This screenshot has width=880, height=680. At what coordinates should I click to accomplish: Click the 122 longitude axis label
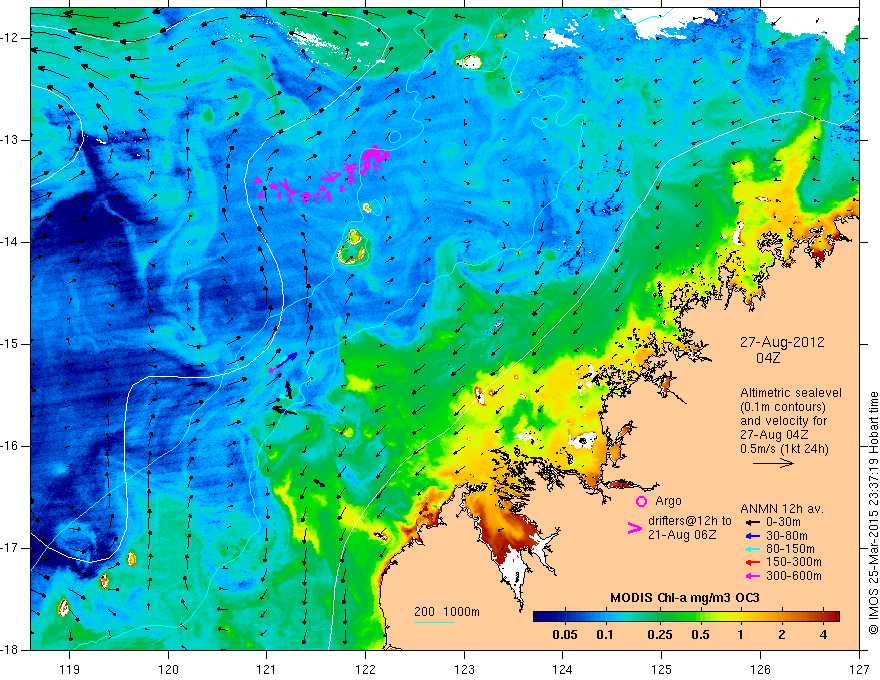(365, 669)
